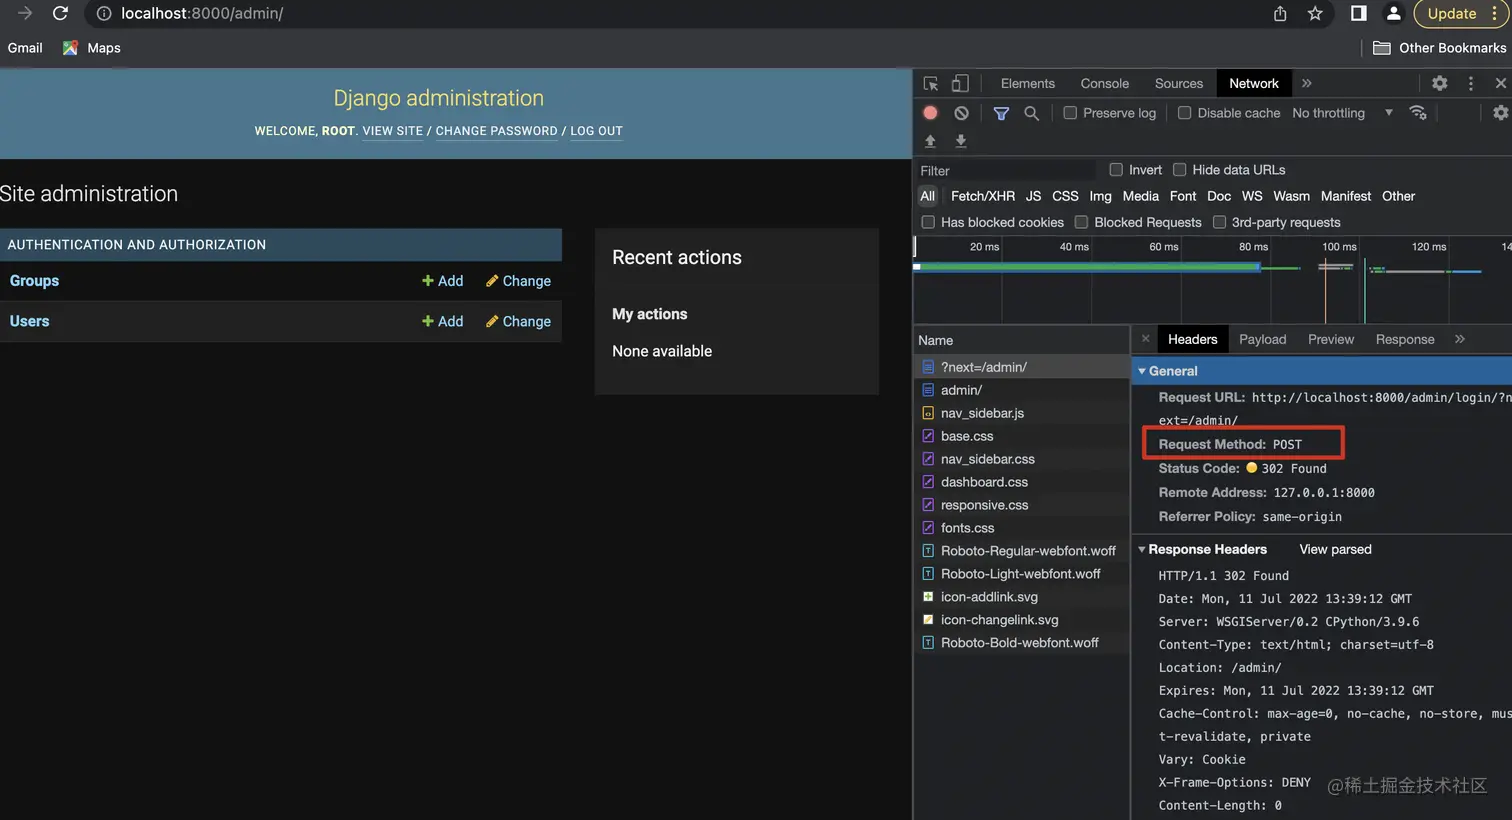Open network search with the magnifier icon

1031,113
